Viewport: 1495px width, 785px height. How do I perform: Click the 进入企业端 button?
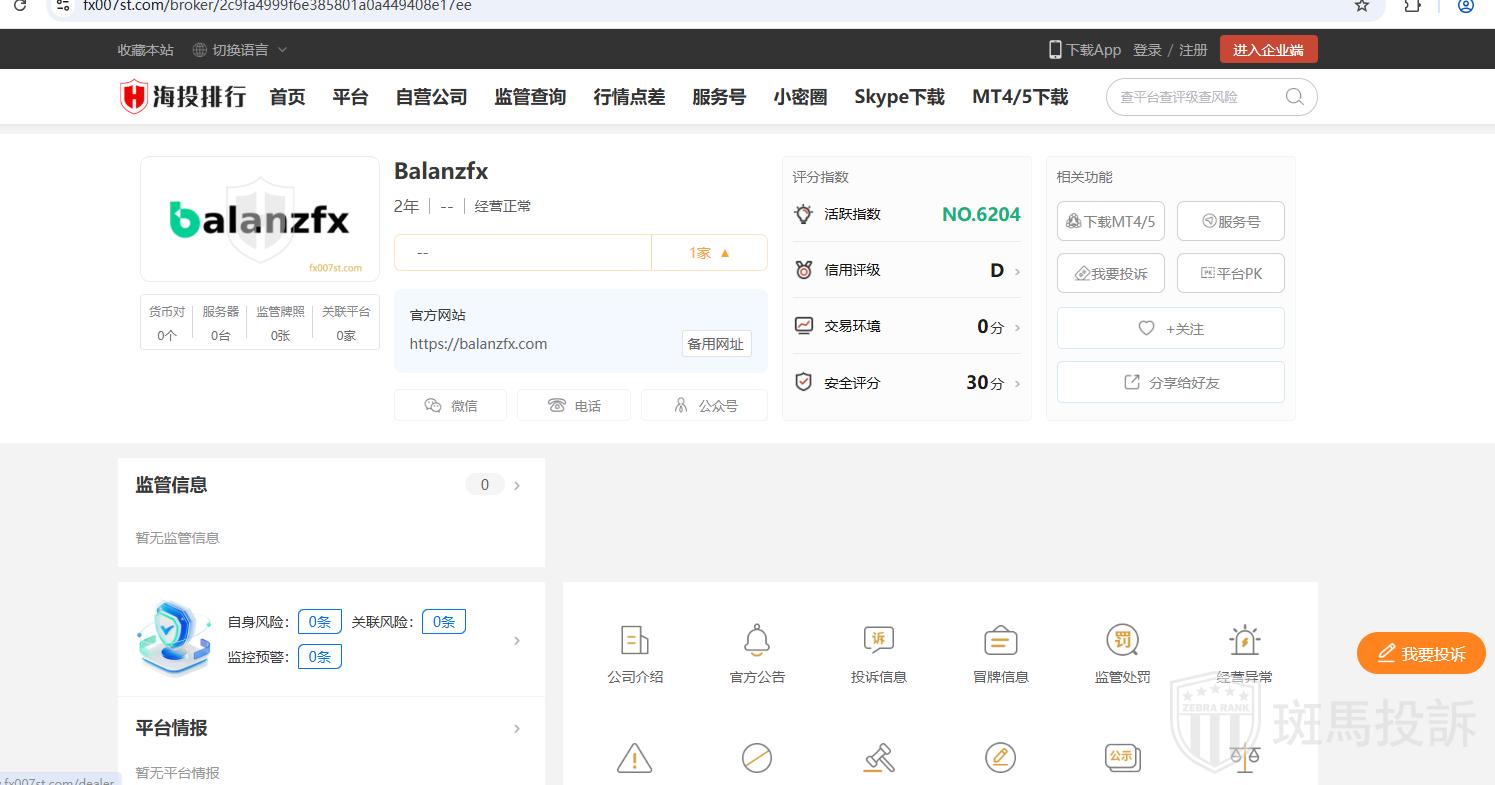click(1268, 49)
